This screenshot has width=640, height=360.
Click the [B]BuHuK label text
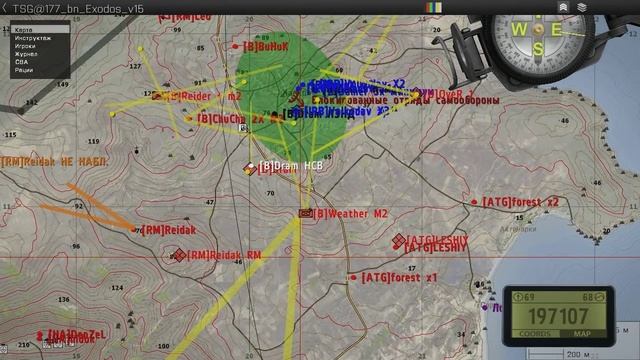point(266,47)
